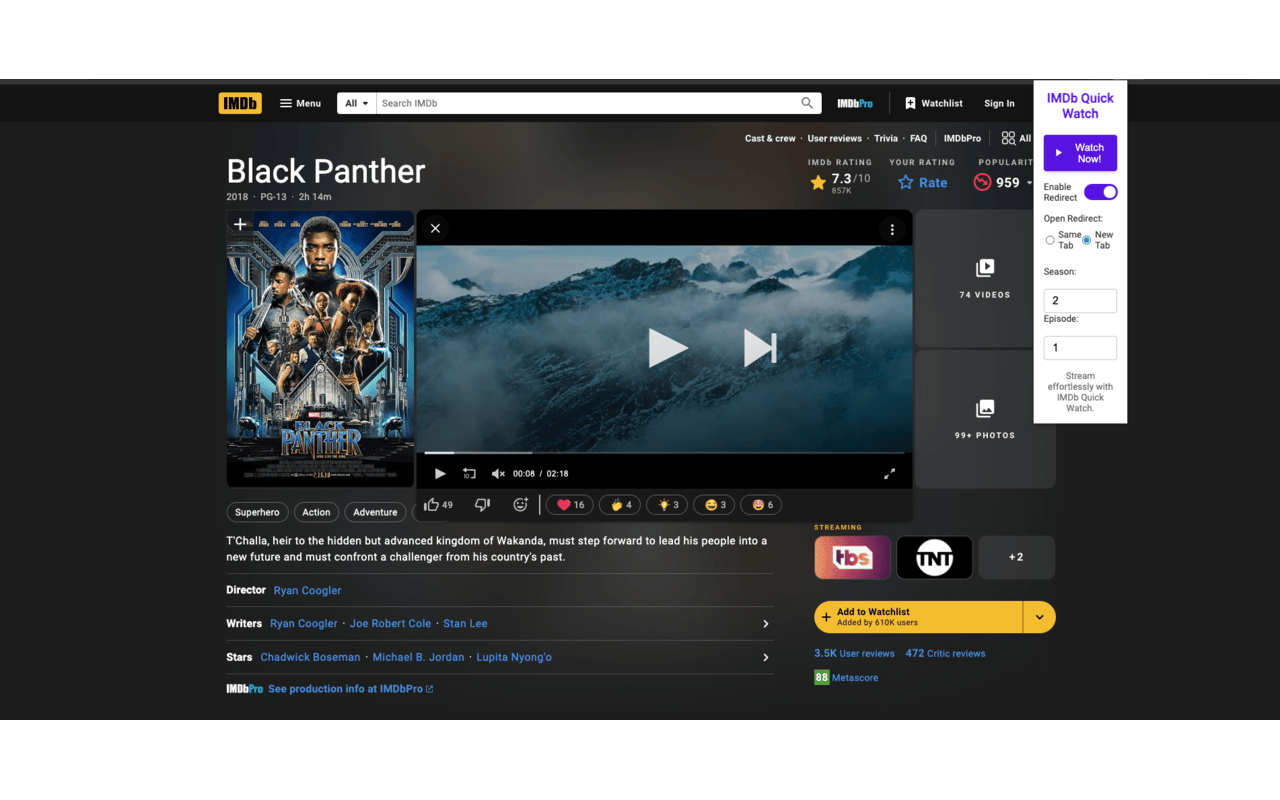Screen dimensions: 1280x800
Task: Rate the movie with blue star
Action: pos(922,182)
